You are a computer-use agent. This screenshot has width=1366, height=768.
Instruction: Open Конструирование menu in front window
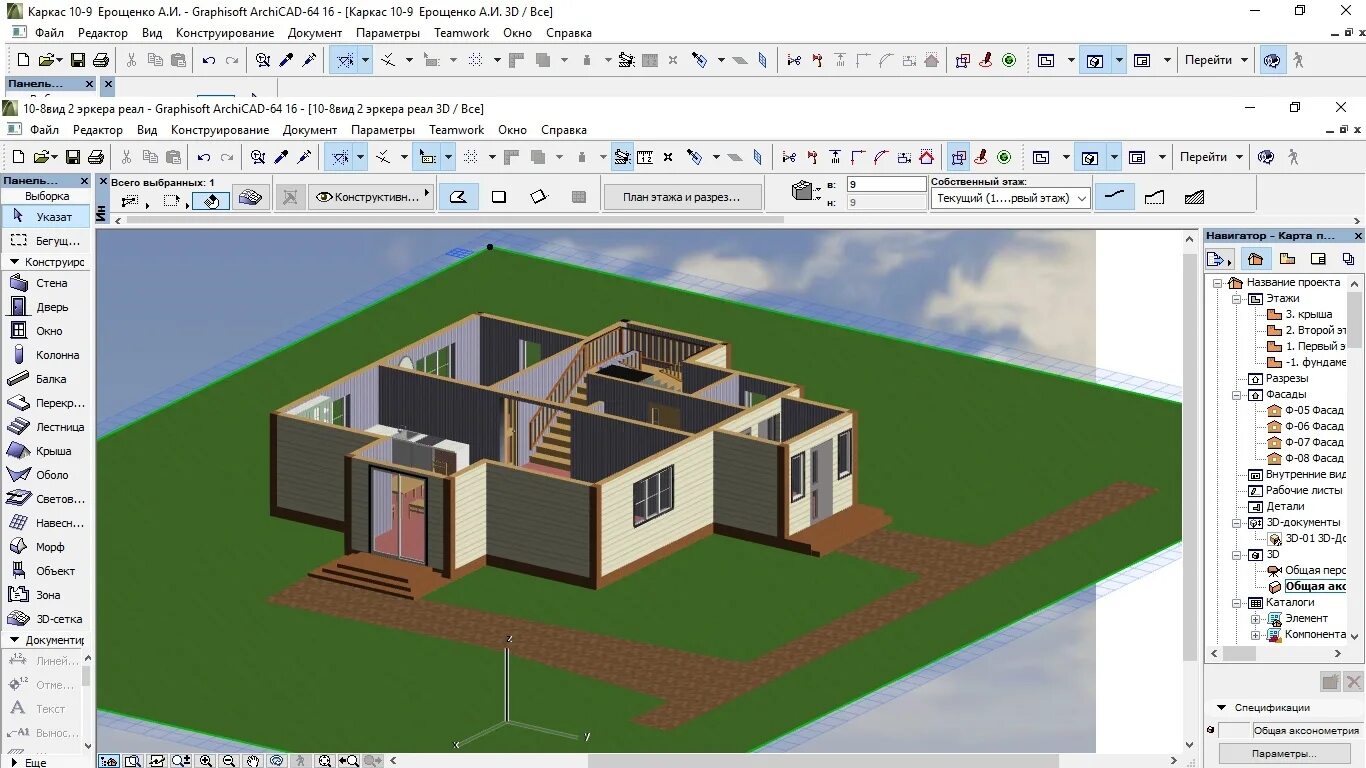[x=220, y=130]
